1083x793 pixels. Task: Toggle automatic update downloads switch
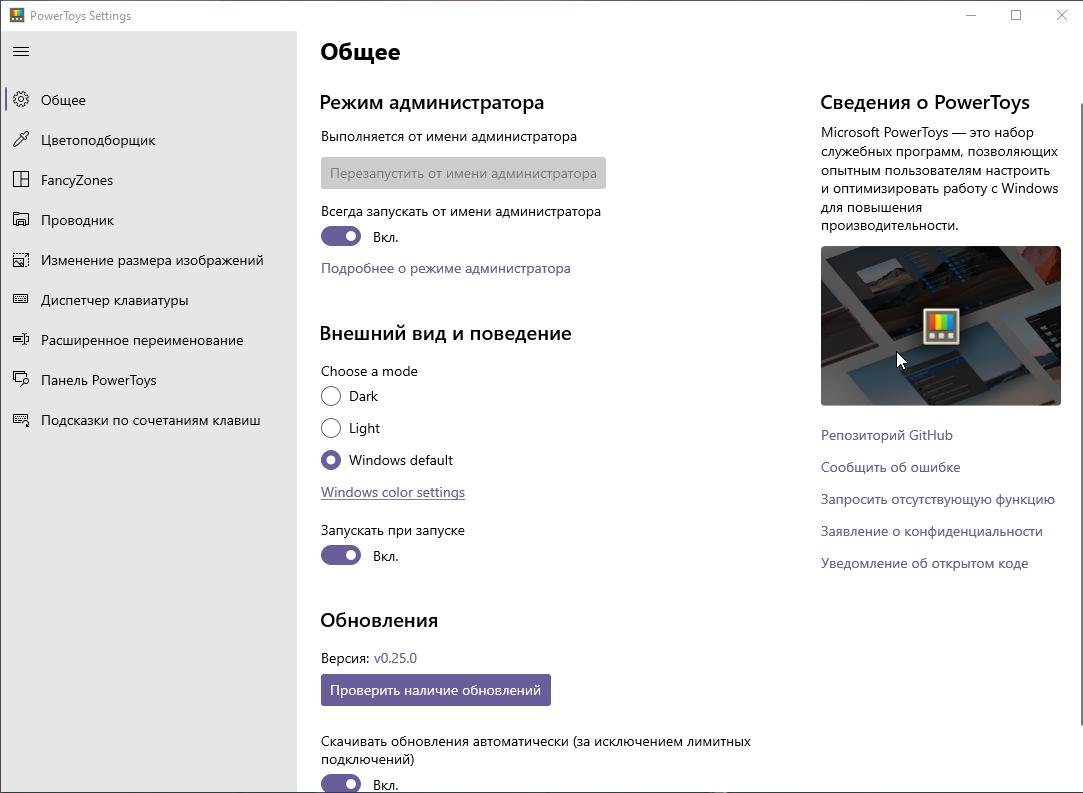(x=341, y=784)
